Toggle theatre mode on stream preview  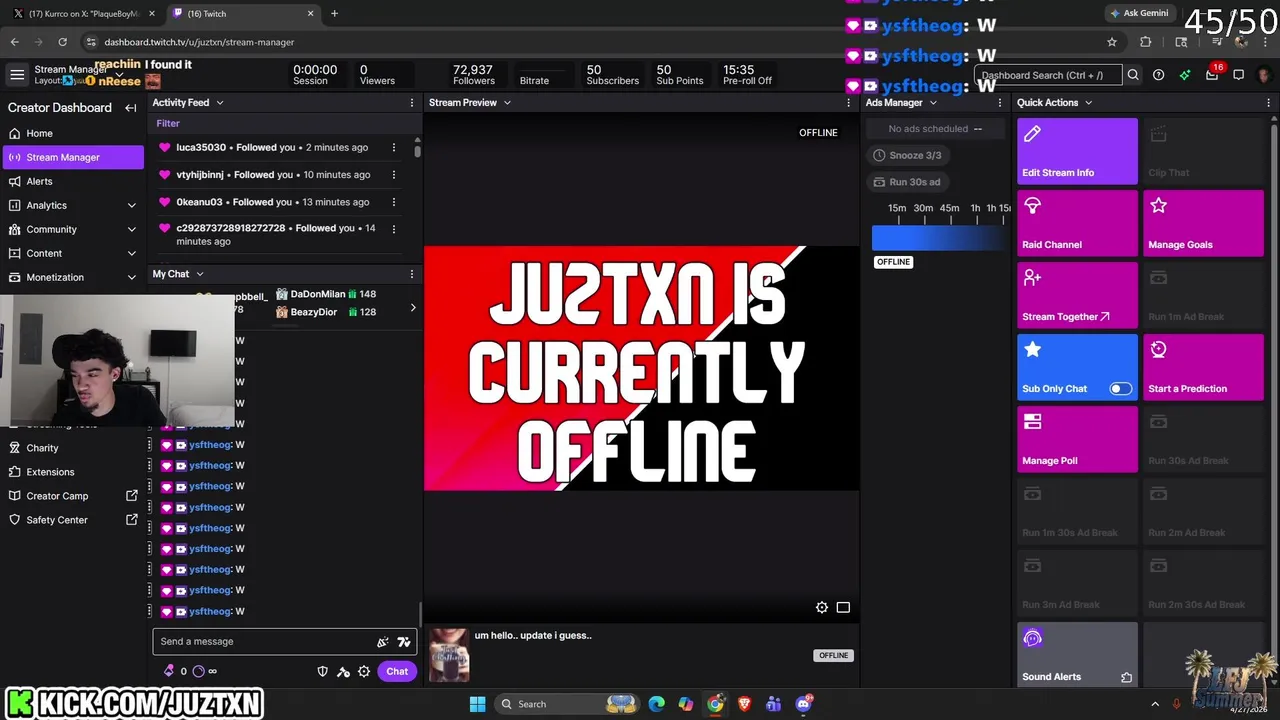tap(843, 608)
